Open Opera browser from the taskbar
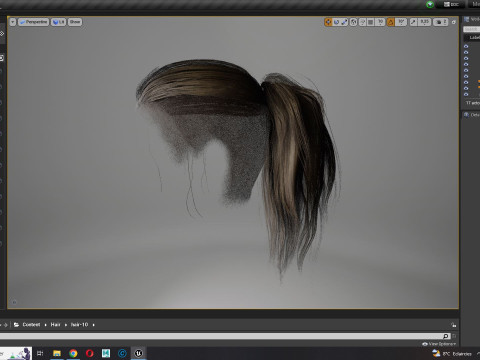 [x=90, y=353]
